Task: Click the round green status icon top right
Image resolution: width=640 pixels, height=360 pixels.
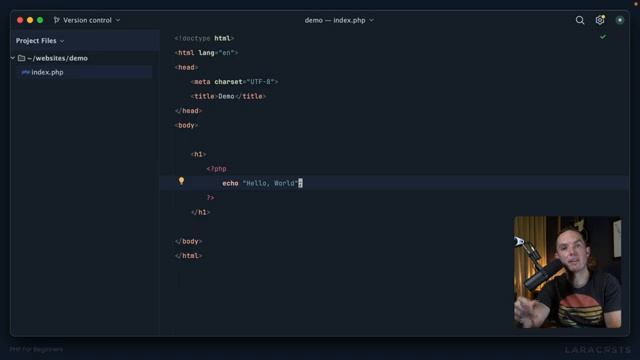Action: tap(620, 20)
